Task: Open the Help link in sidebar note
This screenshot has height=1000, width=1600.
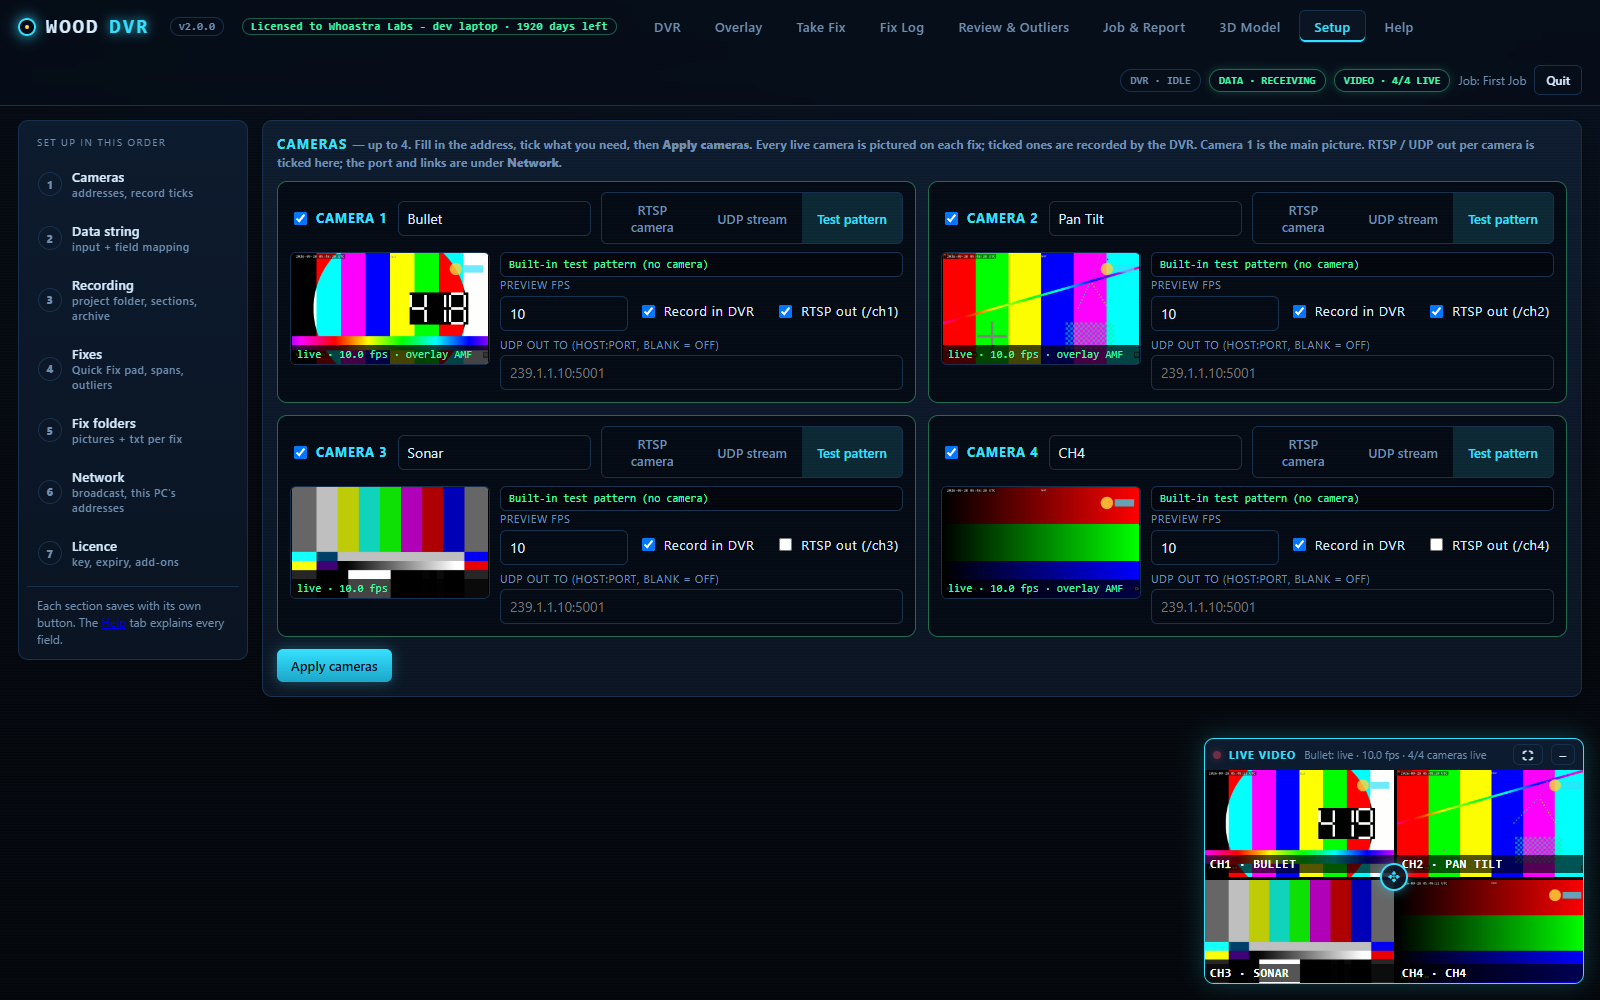Action: click(x=114, y=623)
